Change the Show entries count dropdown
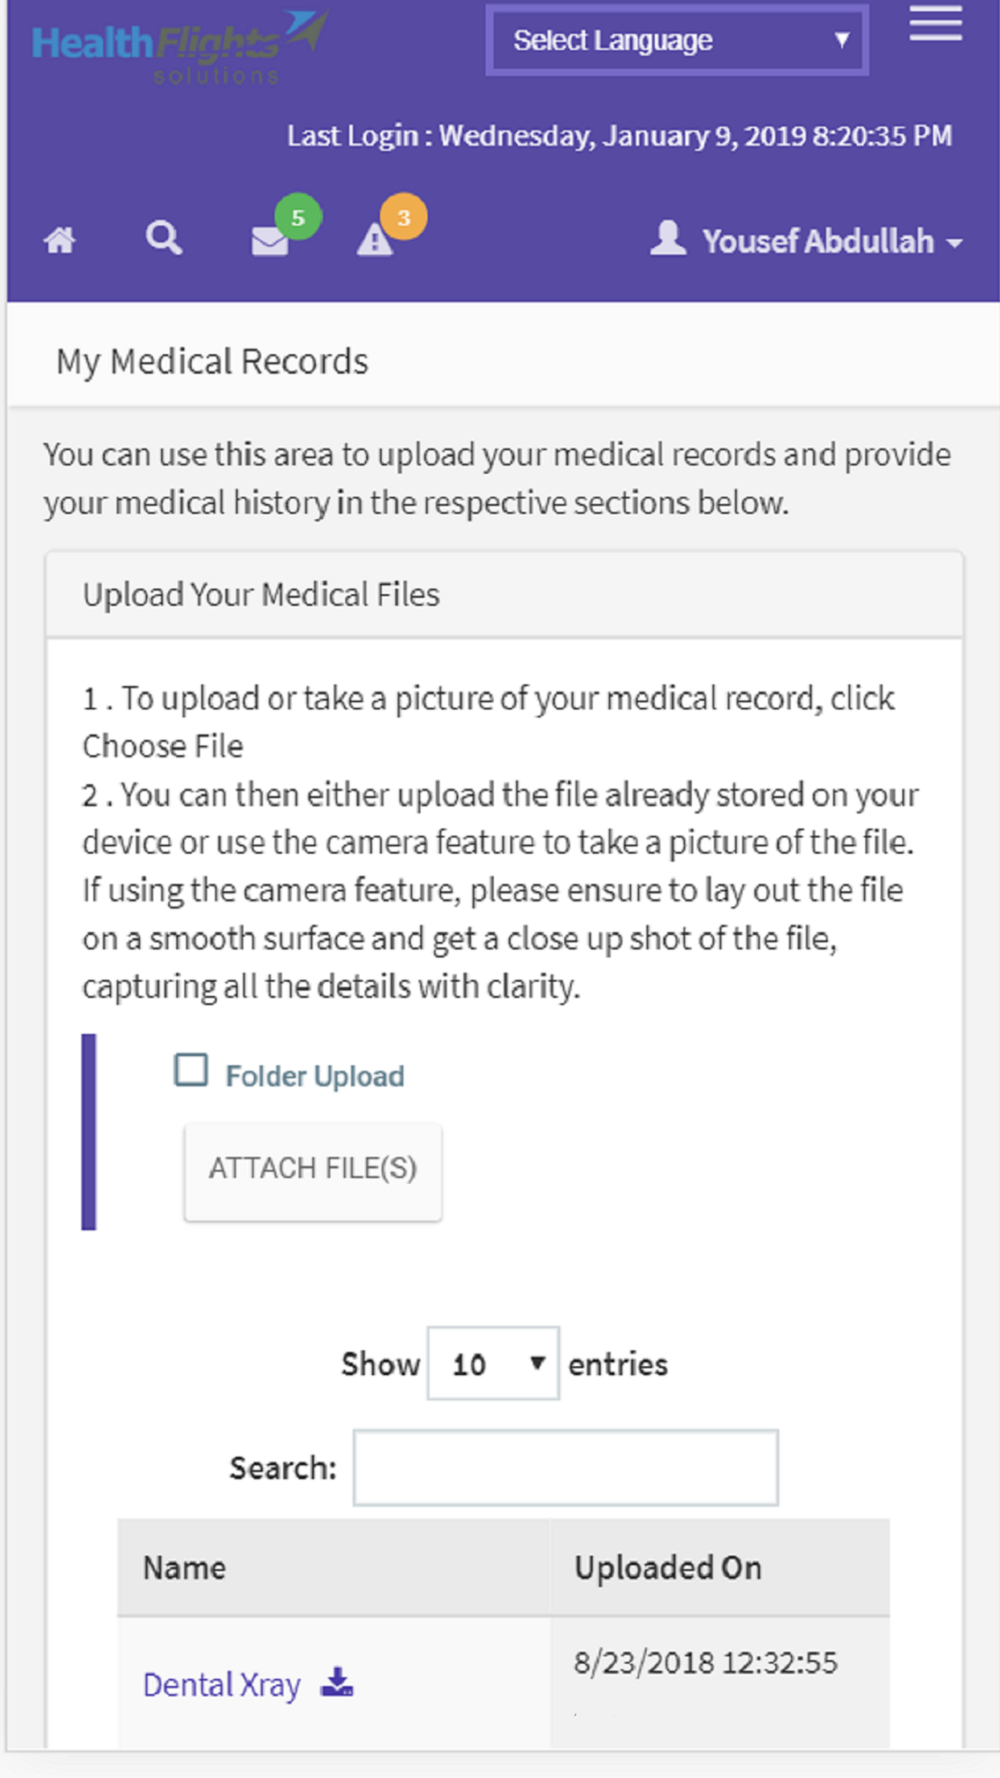 [493, 1364]
